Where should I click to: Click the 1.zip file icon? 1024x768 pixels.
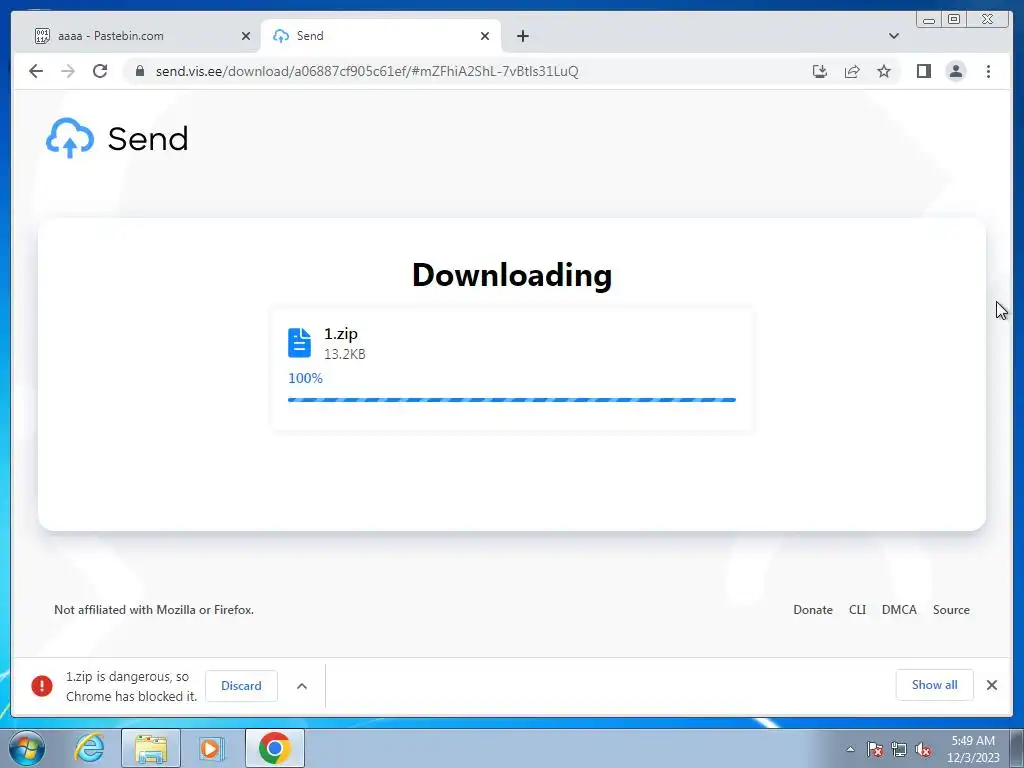[x=299, y=343]
